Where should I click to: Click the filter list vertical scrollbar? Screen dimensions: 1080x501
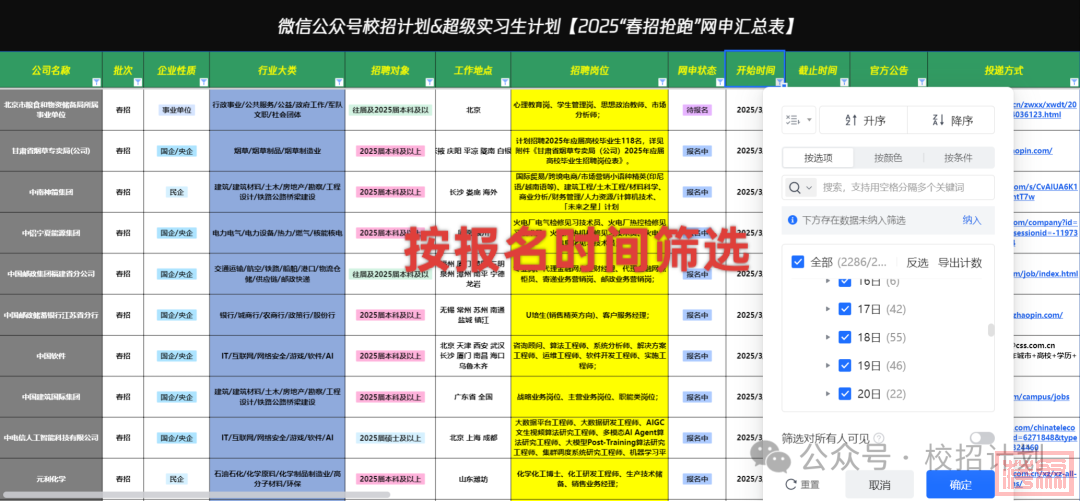point(991,329)
